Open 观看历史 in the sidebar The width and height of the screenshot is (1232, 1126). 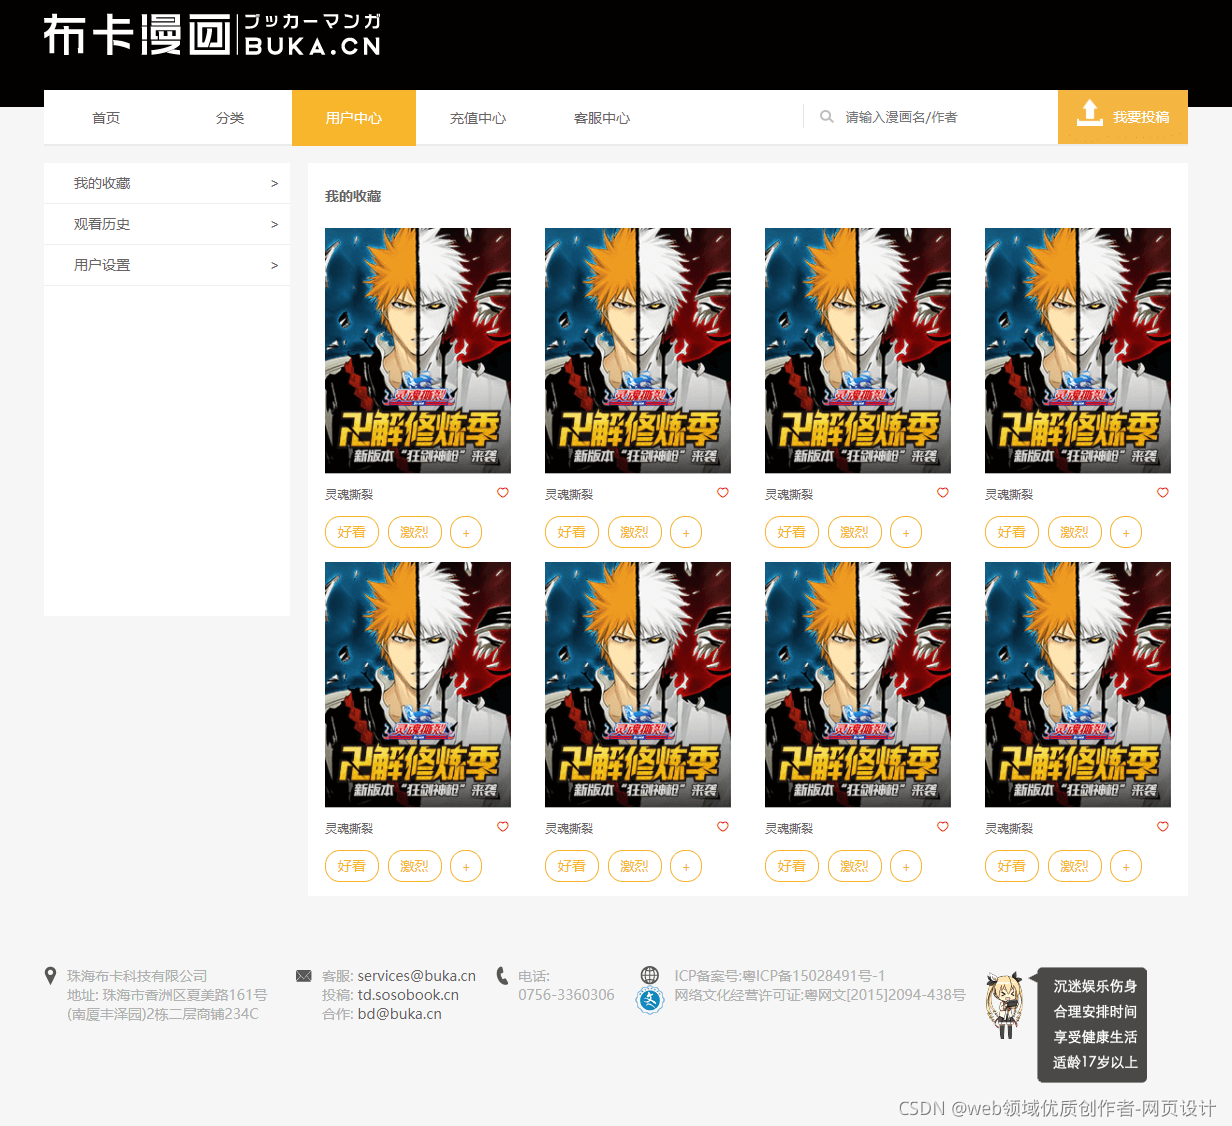point(167,224)
